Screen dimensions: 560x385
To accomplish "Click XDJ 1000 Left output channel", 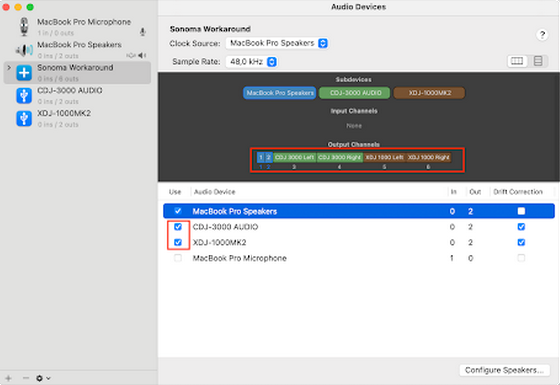I will point(384,158).
